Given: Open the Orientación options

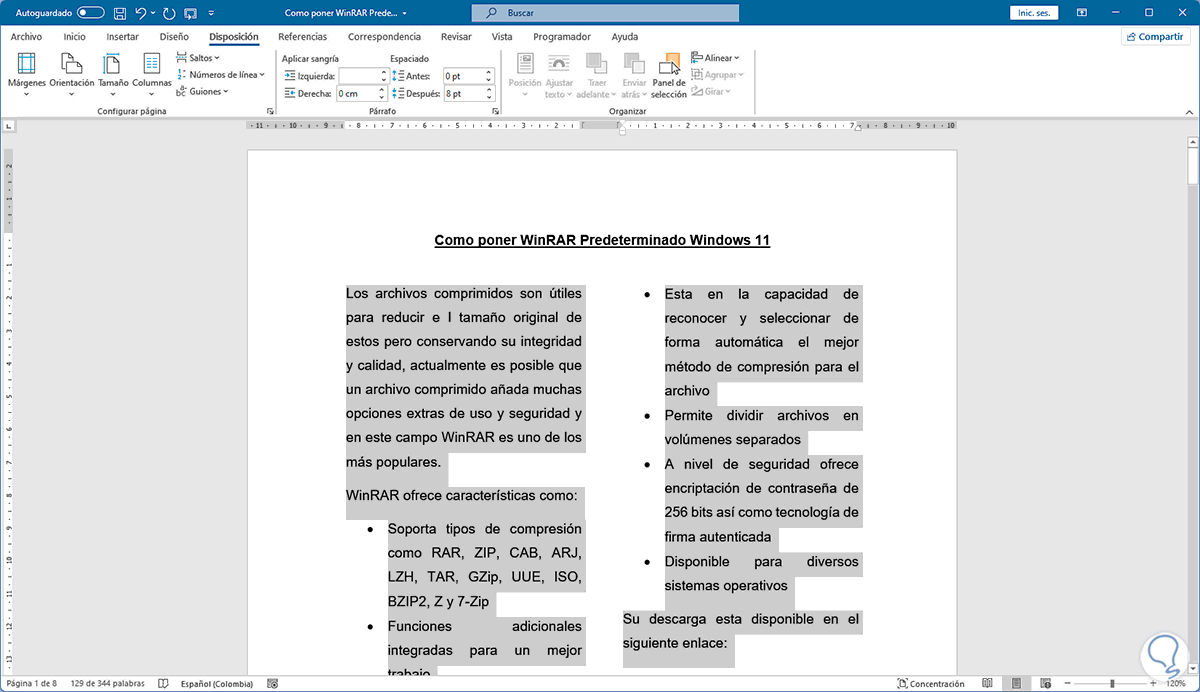Looking at the screenshot, I should point(72,75).
